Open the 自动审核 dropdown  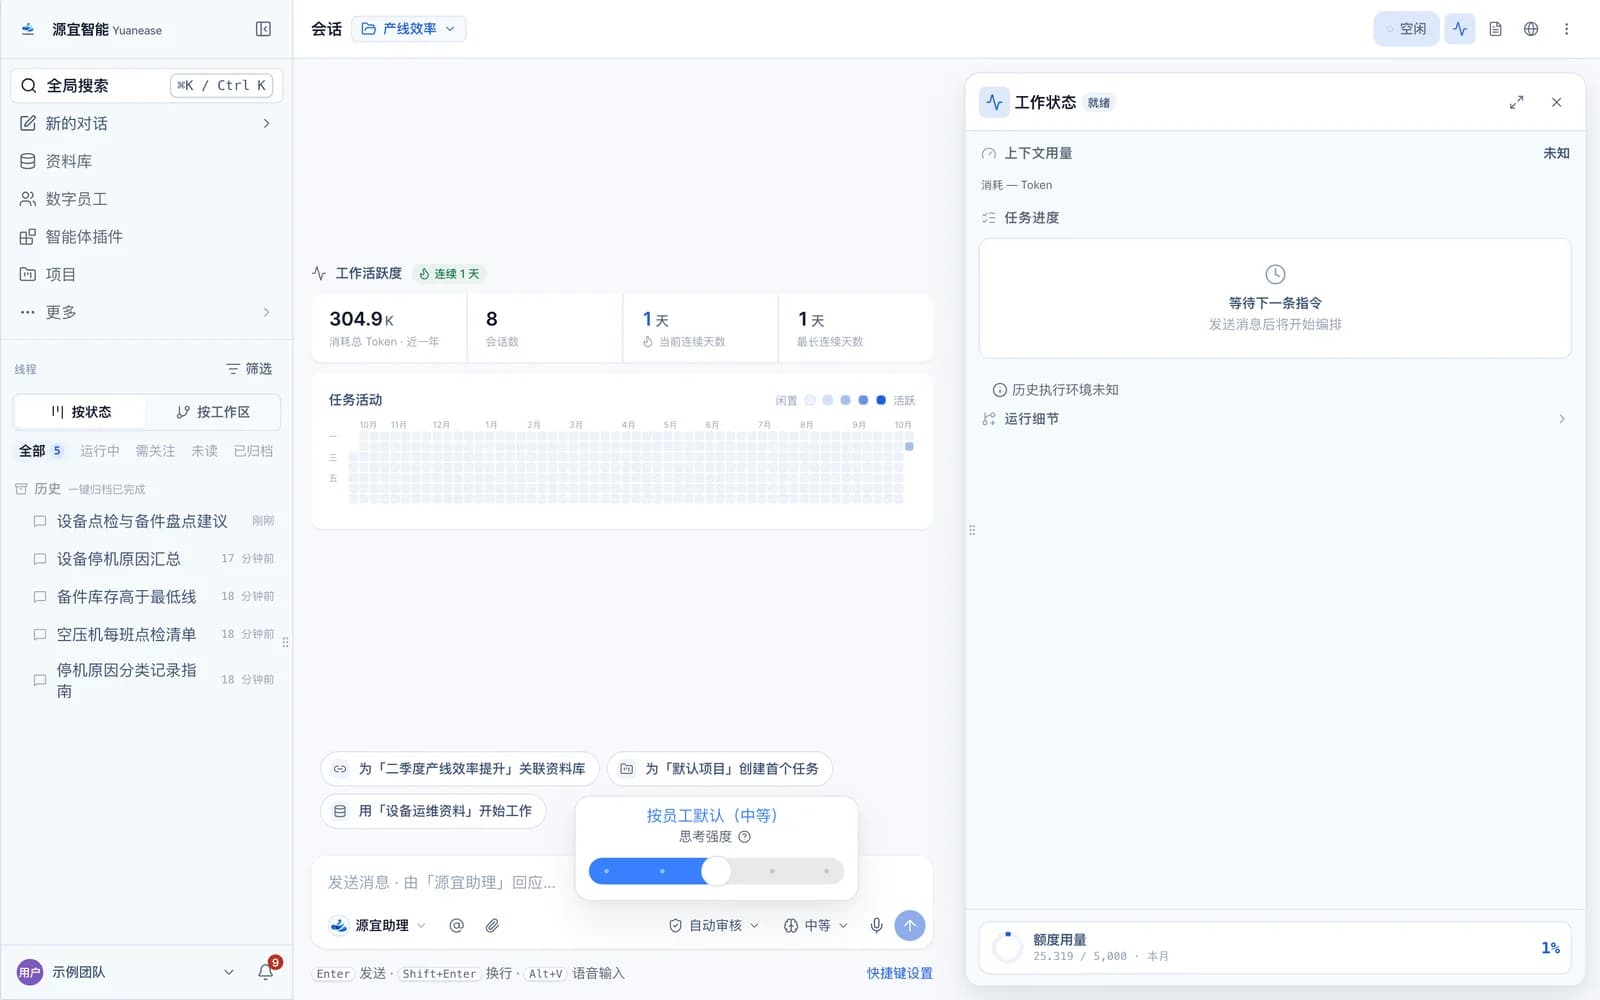(714, 926)
